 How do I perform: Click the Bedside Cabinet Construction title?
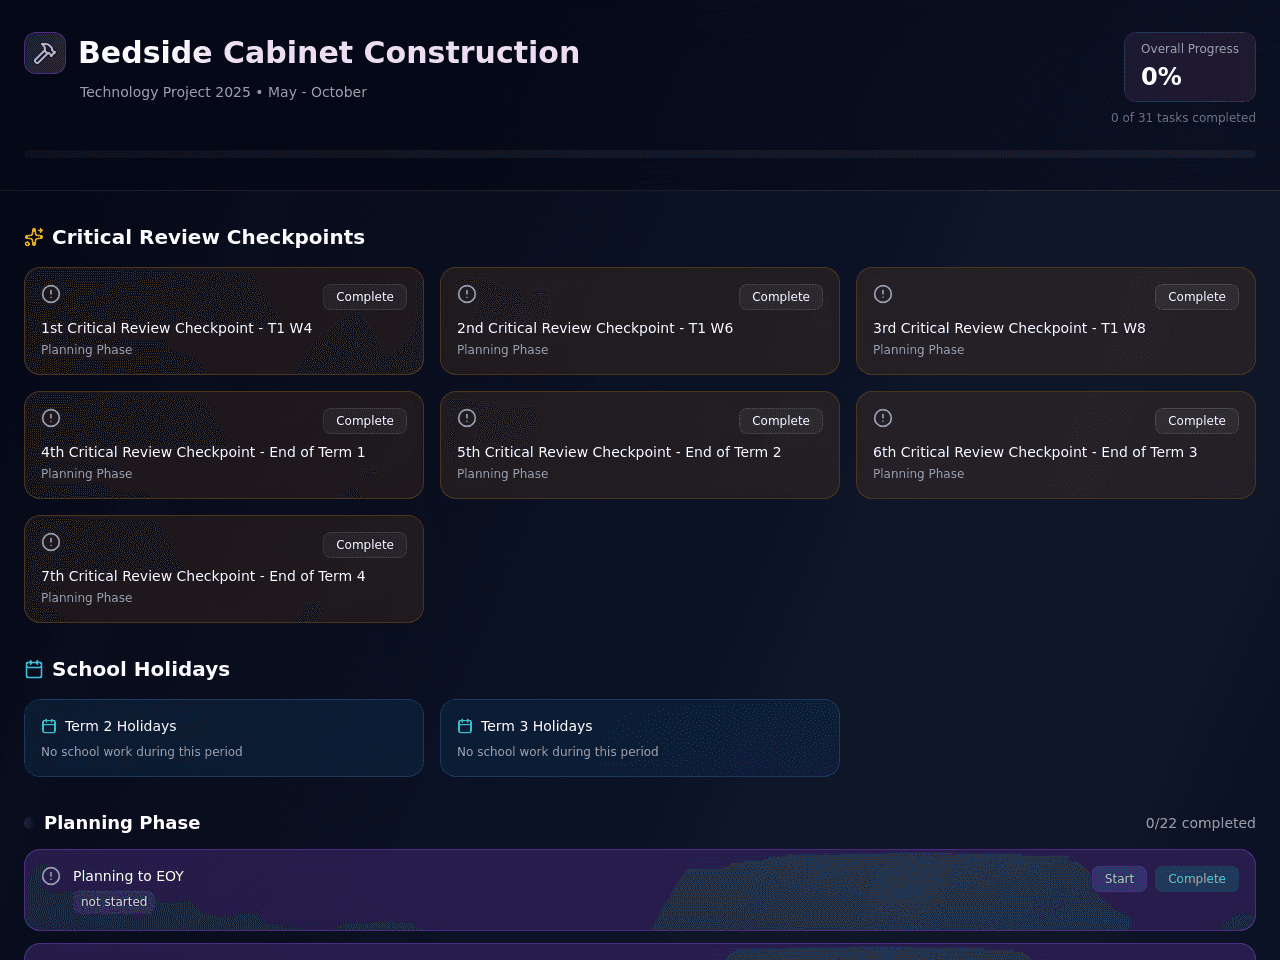(329, 52)
